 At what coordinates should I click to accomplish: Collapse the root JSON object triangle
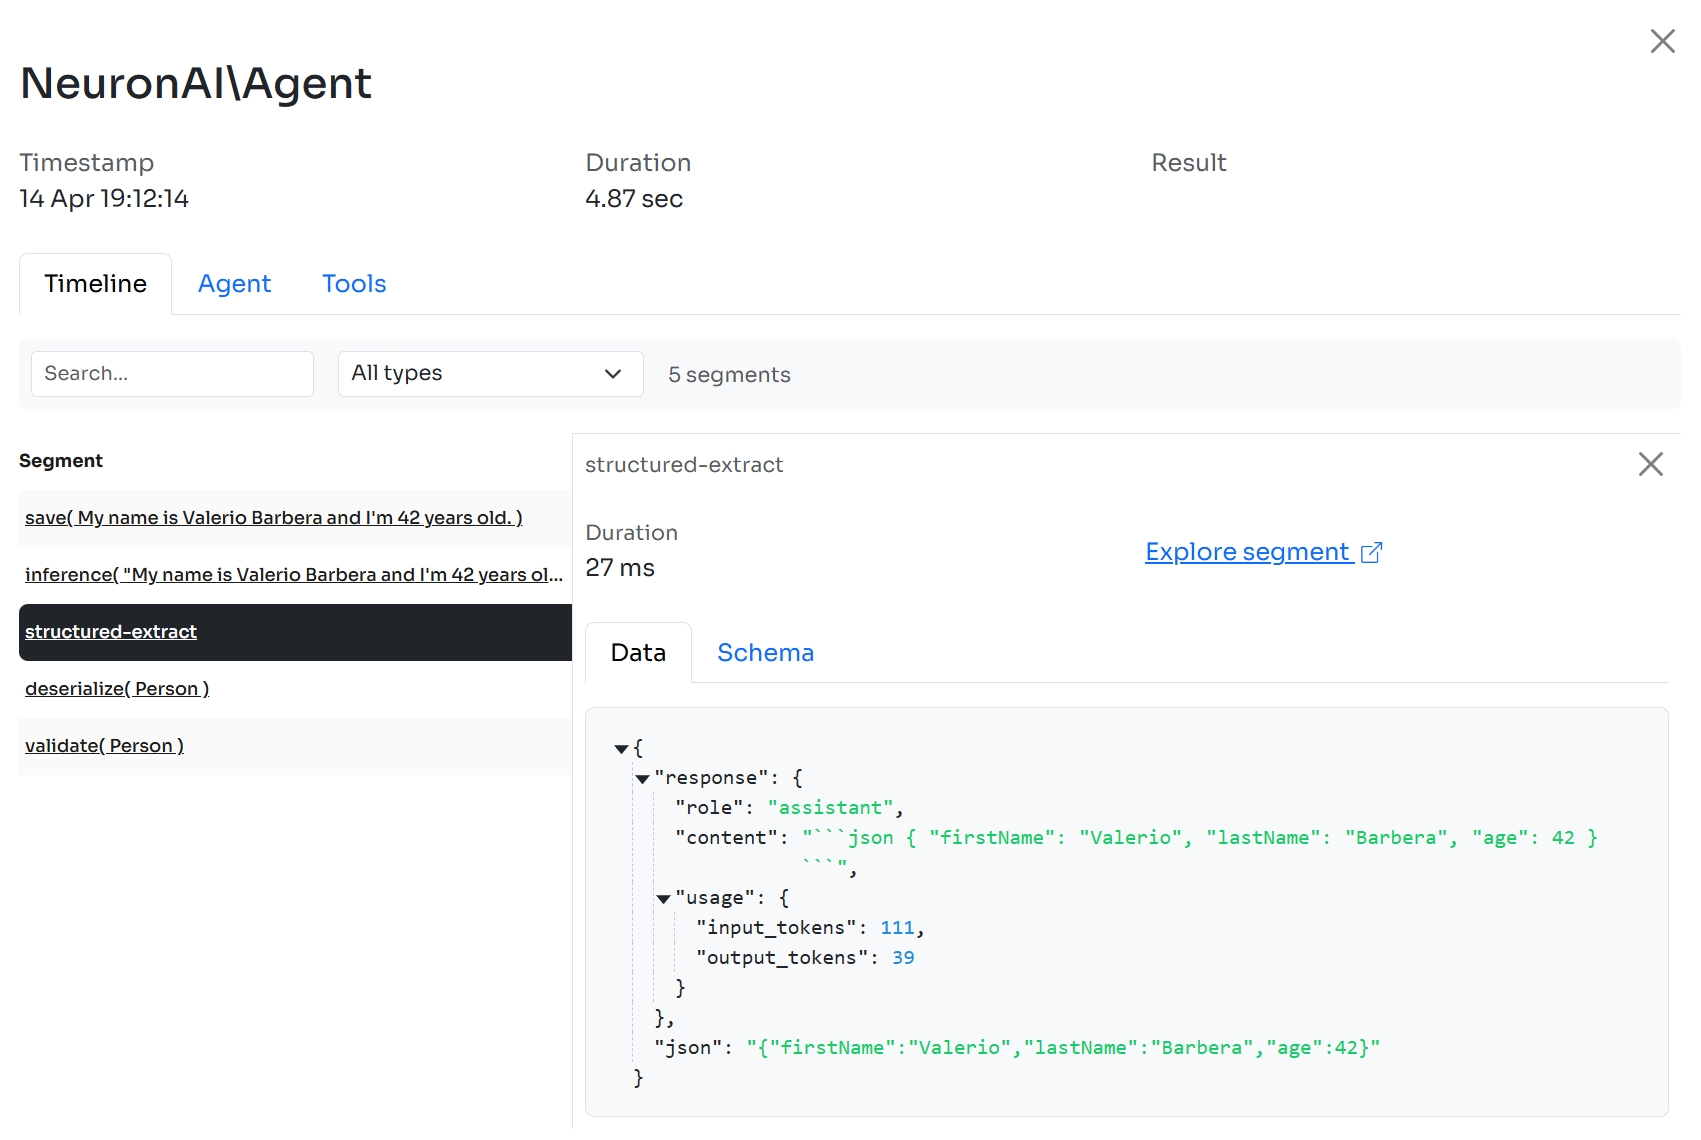point(621,749)
